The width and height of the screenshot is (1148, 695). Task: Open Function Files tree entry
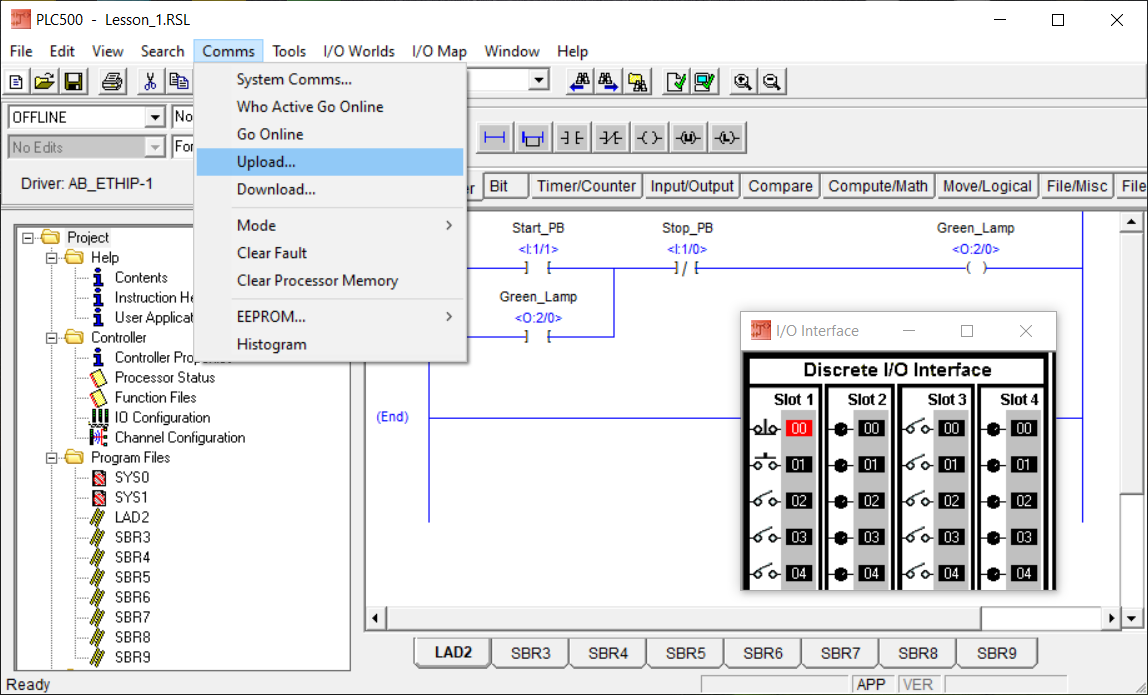coord(155,397)
